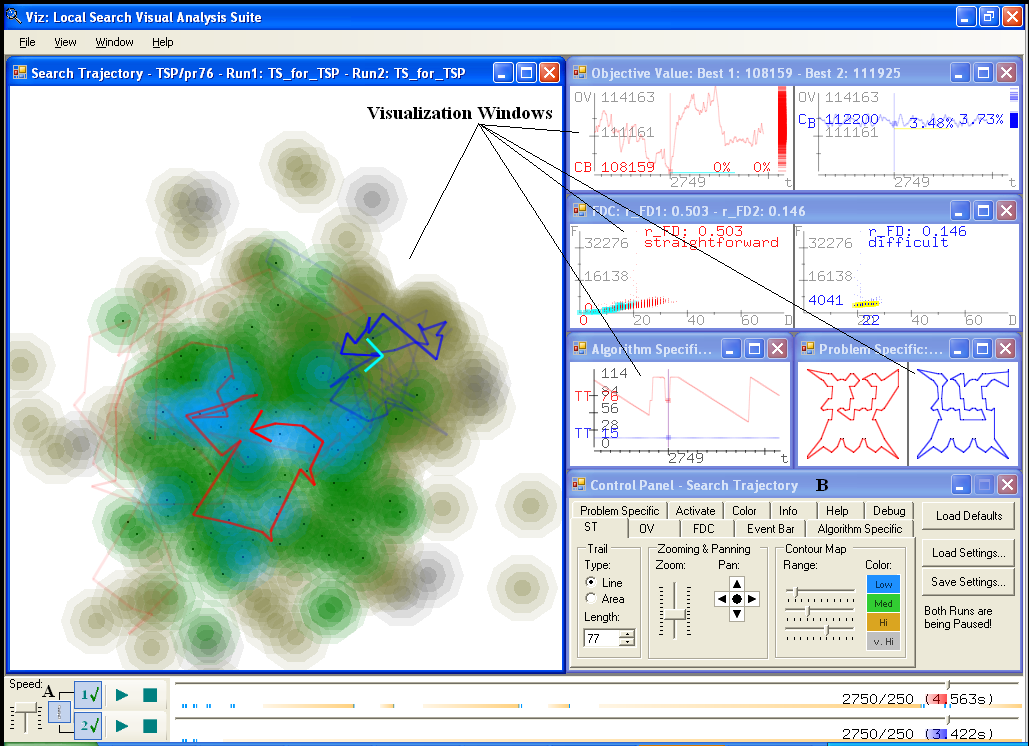Screen dimensions: 1029x746
Task: Pan the trajectory view right
Action: [752, 599]
